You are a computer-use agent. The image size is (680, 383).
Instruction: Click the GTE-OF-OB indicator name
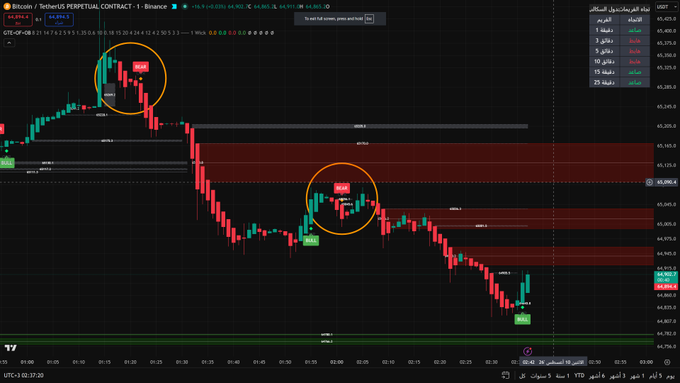click(x=17, y=33)
